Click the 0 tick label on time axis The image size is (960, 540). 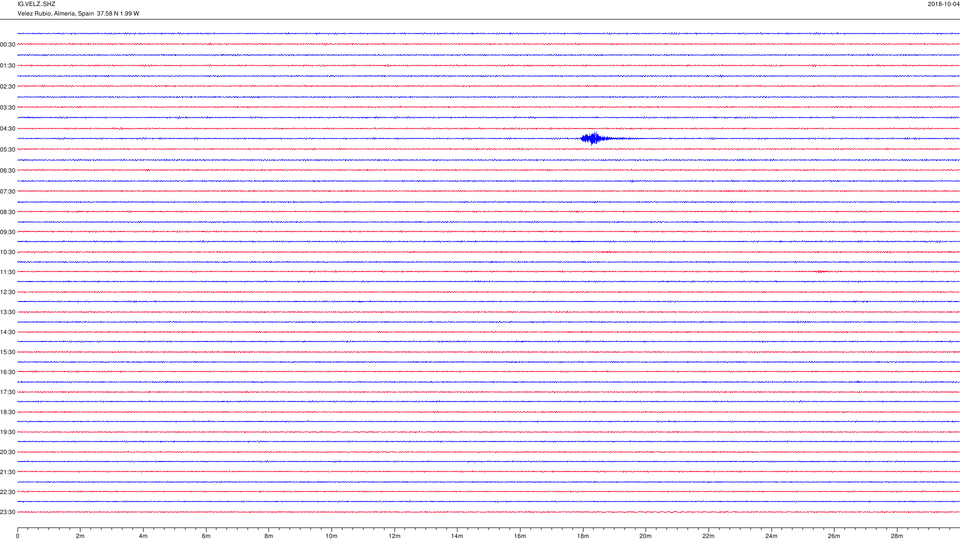pos(18,536)
